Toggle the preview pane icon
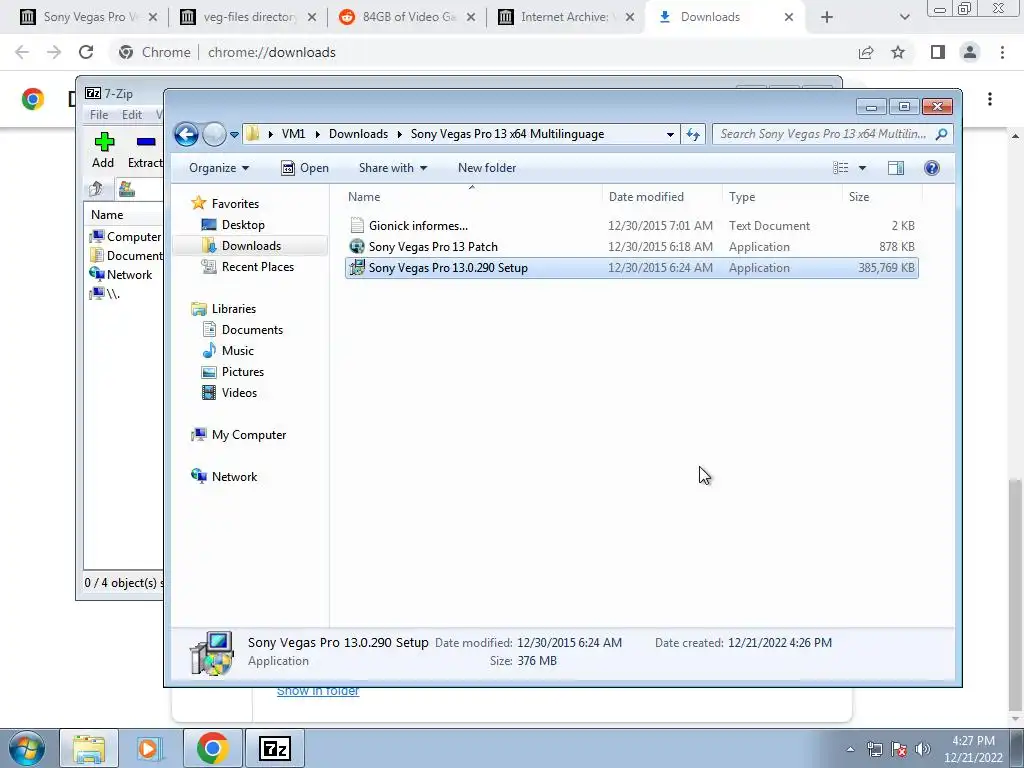This screenshot has width=1024, height=768. tap(896, 168)
